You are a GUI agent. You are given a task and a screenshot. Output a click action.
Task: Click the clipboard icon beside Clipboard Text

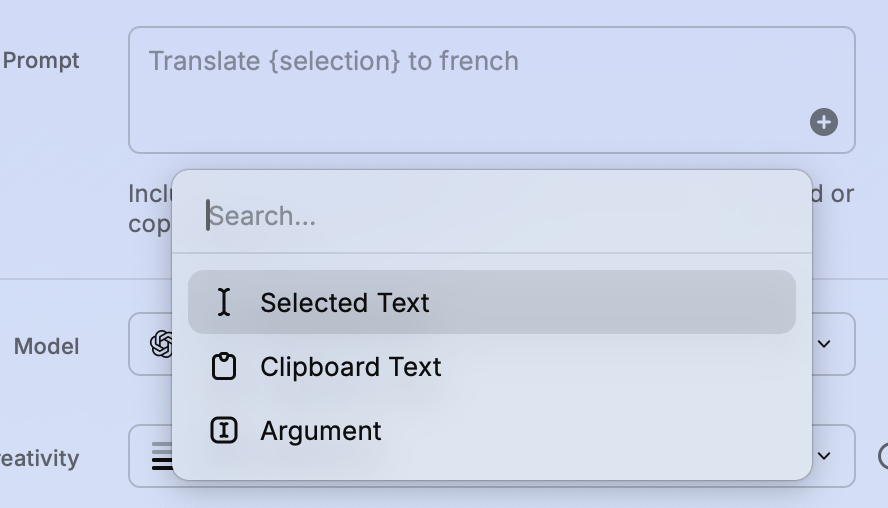pyautogui.click(x=224, y=367)
